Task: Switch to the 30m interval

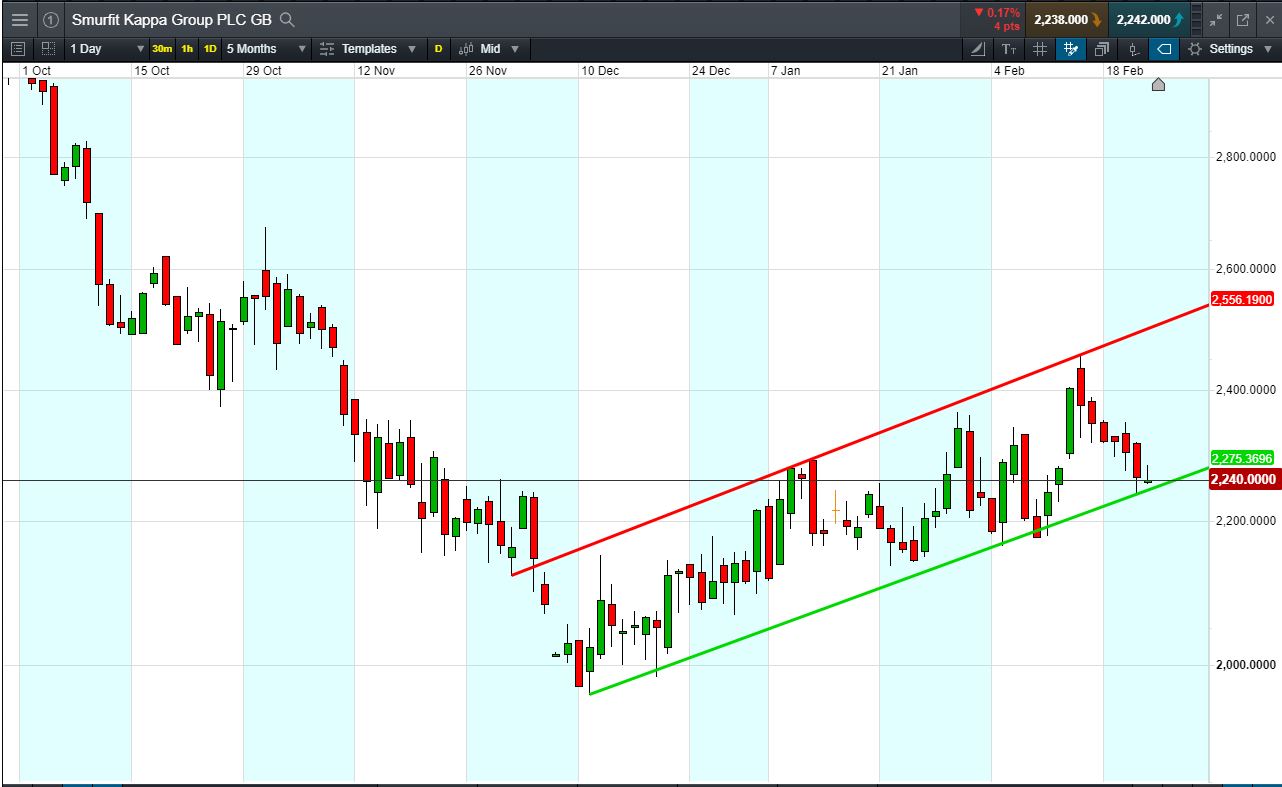Action: point(162,49)
